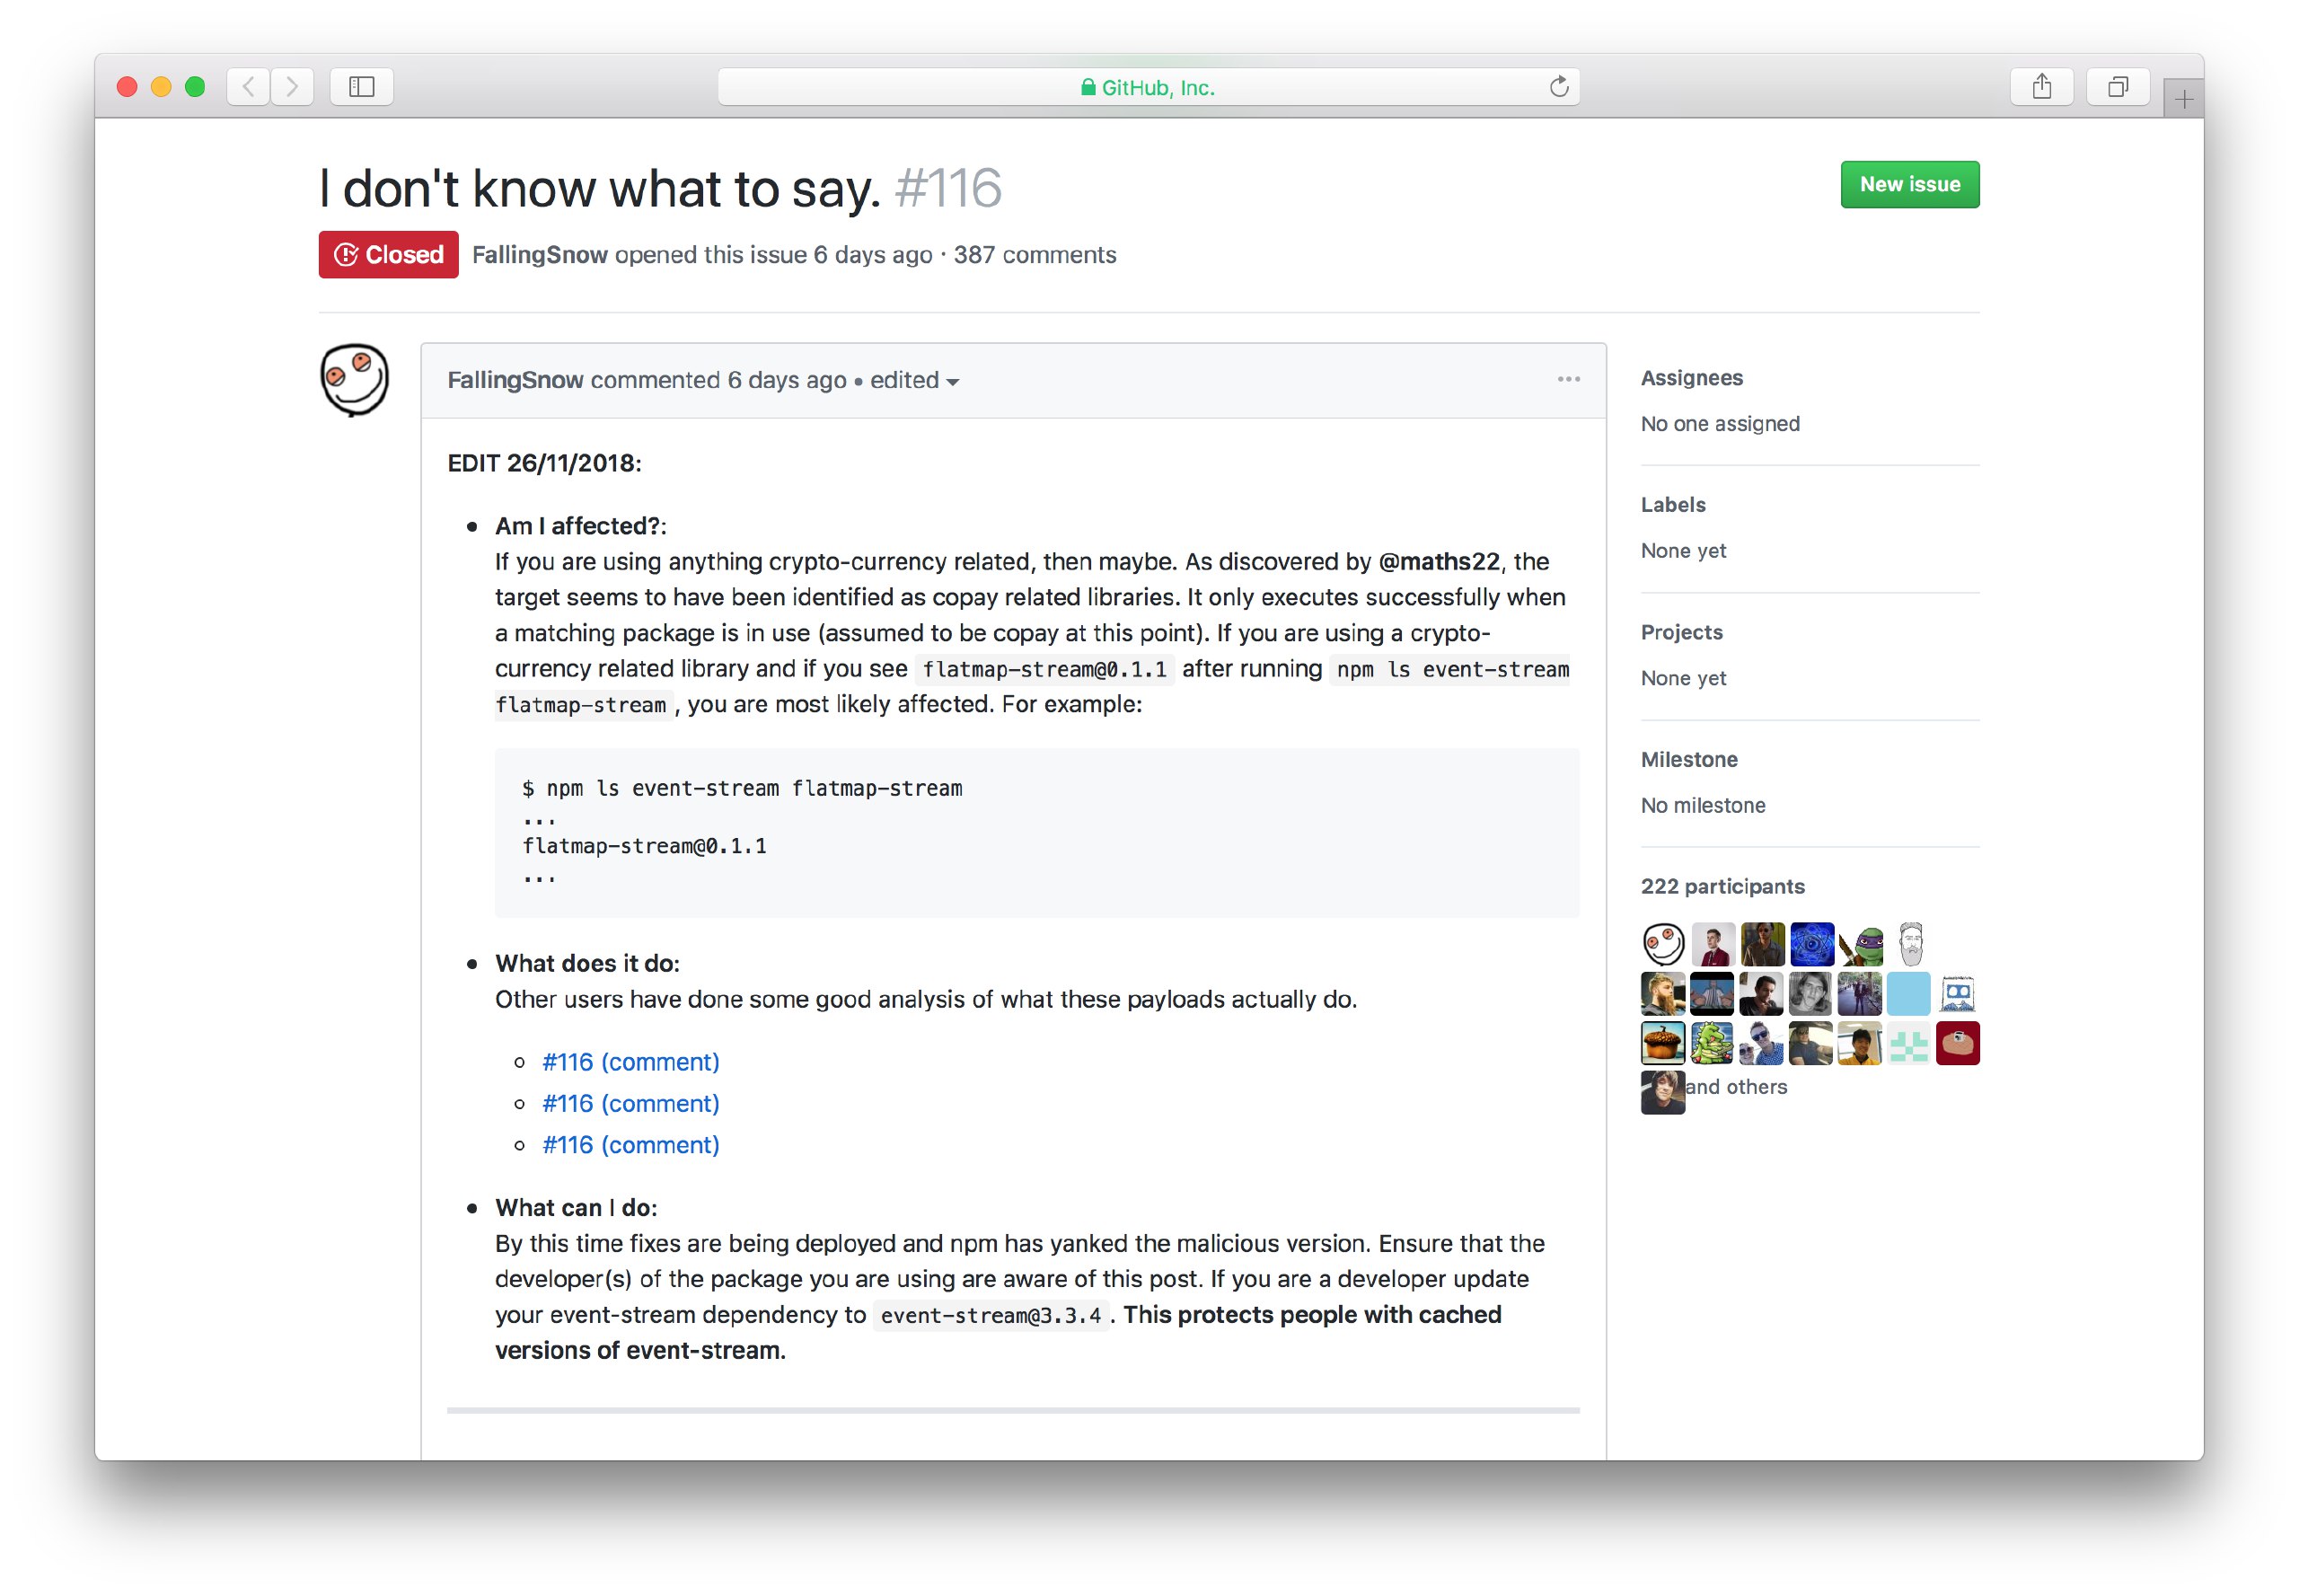Open the comment options ellipsis menu
This screenshot has width=2299, height=1596.
click(x=1568, y=380)
